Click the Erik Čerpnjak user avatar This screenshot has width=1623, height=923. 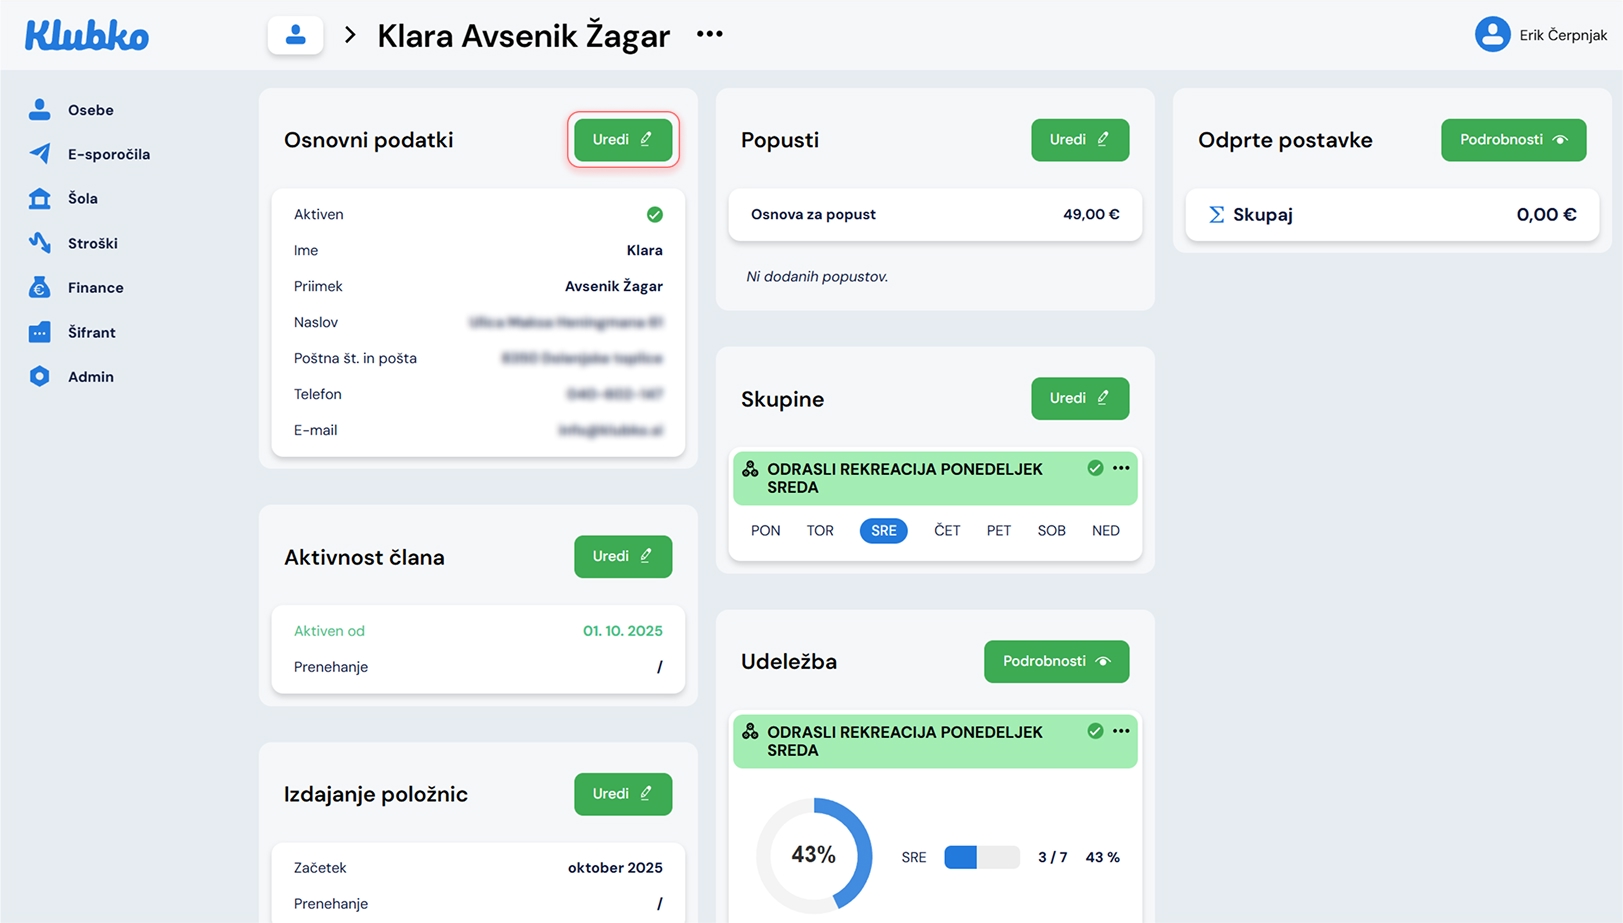click(1492, 35)
